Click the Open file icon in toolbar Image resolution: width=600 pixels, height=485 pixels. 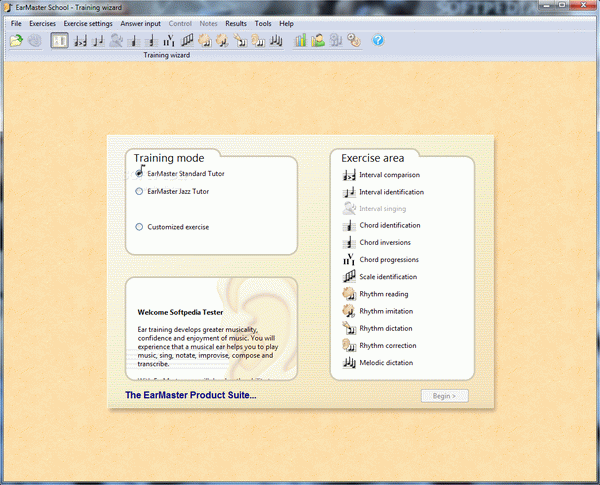click(16, 41)
